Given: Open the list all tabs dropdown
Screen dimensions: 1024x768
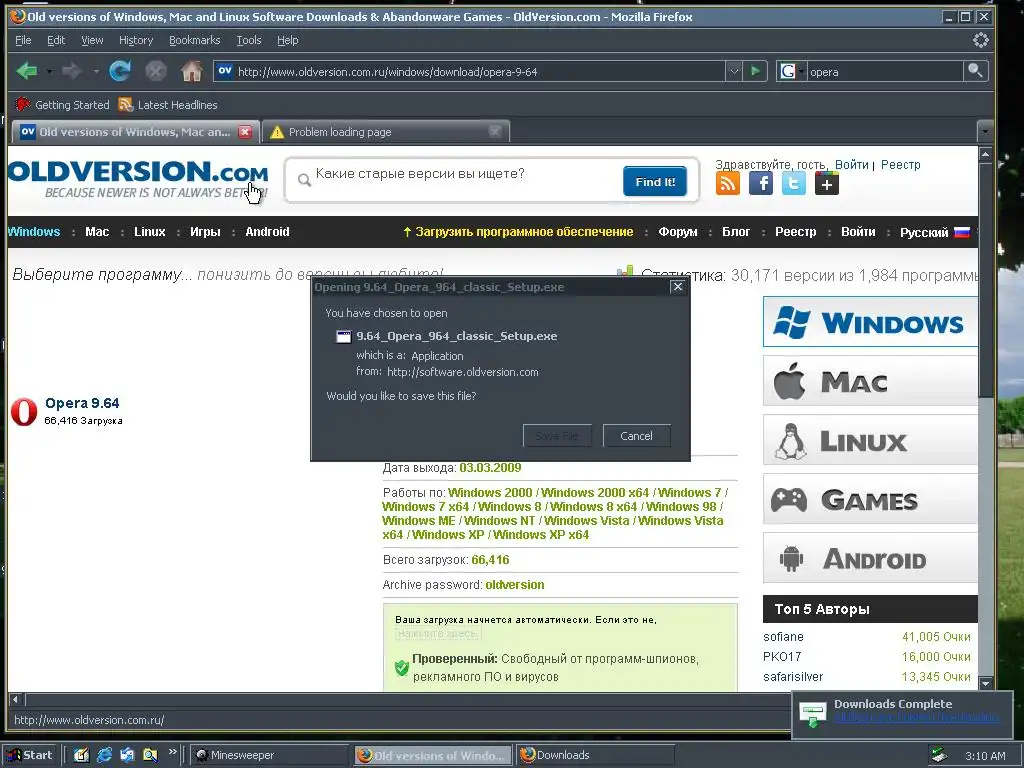Looking at the screenshot, I should pyautogui.click(x=985, y=132).
